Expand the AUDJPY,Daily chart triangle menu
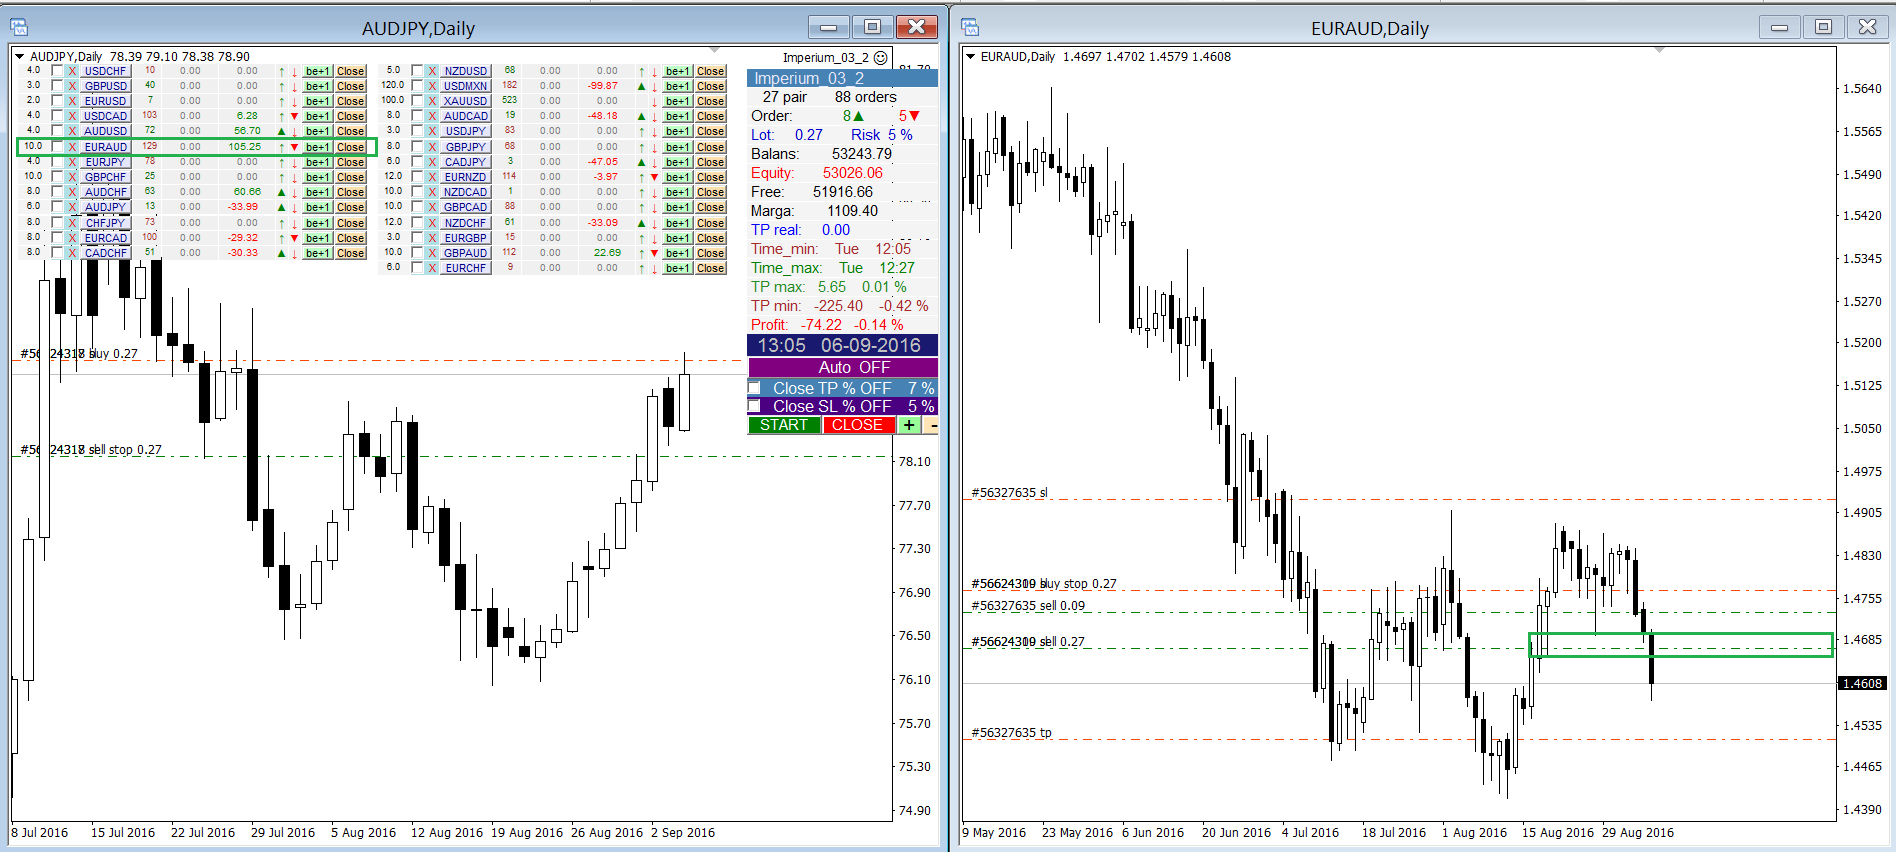The width and height of the screenshot is (1896, 852). point(19,56)
